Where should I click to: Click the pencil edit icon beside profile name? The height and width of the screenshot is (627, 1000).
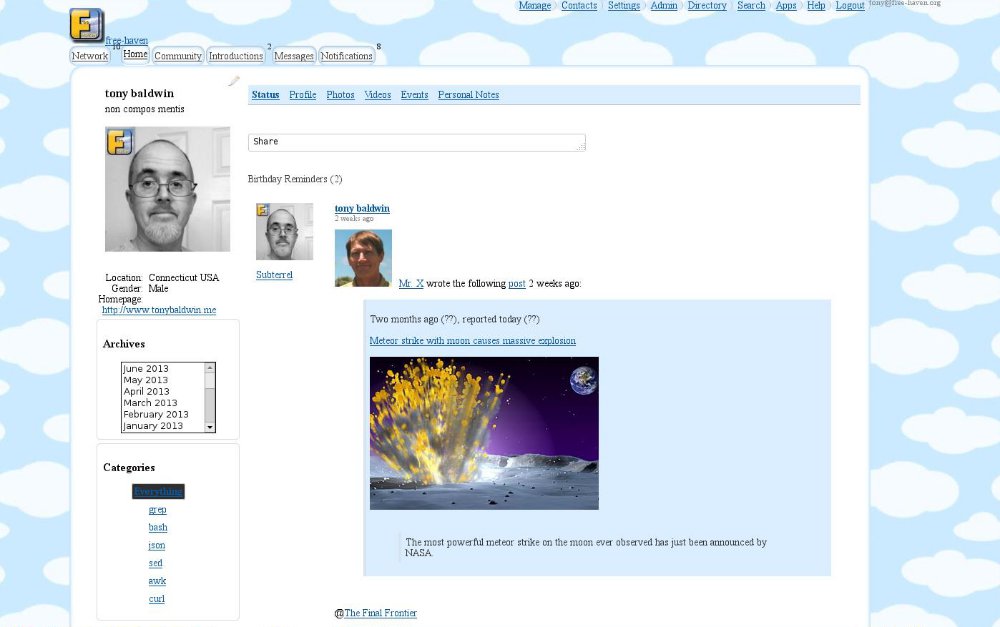[x=234, y=80]
